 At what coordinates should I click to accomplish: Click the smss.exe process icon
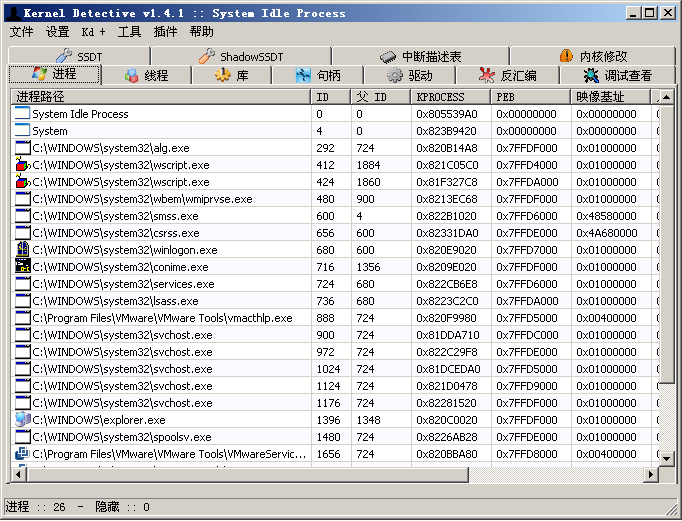(23, 216)
